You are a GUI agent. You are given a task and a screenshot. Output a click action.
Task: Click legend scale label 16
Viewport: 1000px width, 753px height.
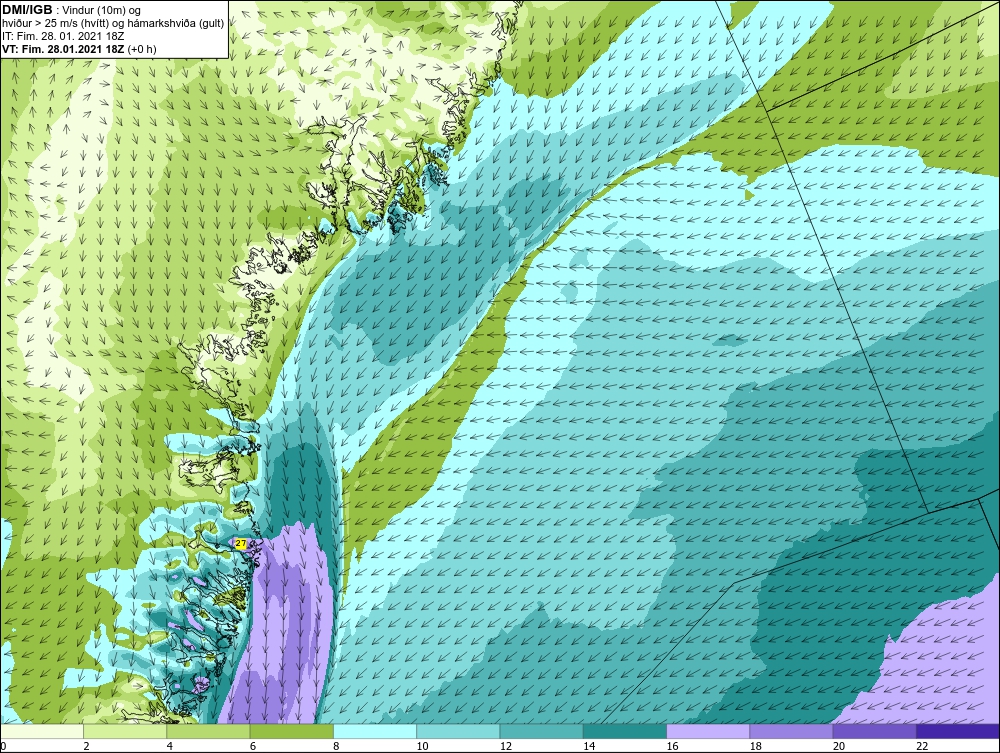tap(672, 746)
